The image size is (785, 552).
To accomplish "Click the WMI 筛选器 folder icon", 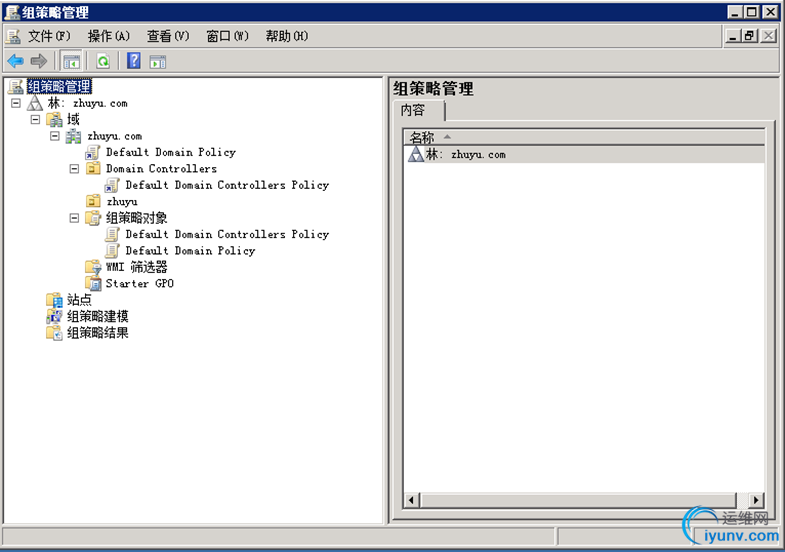I will coord(93,267).
